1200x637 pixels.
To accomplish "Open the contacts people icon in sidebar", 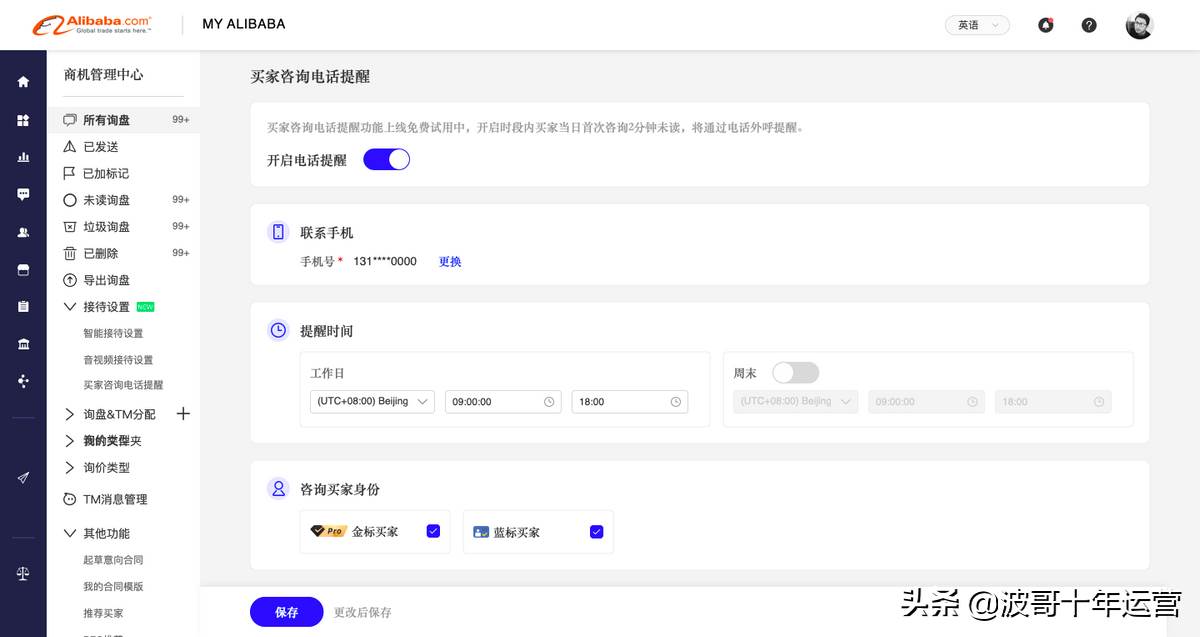I will 23,232.
